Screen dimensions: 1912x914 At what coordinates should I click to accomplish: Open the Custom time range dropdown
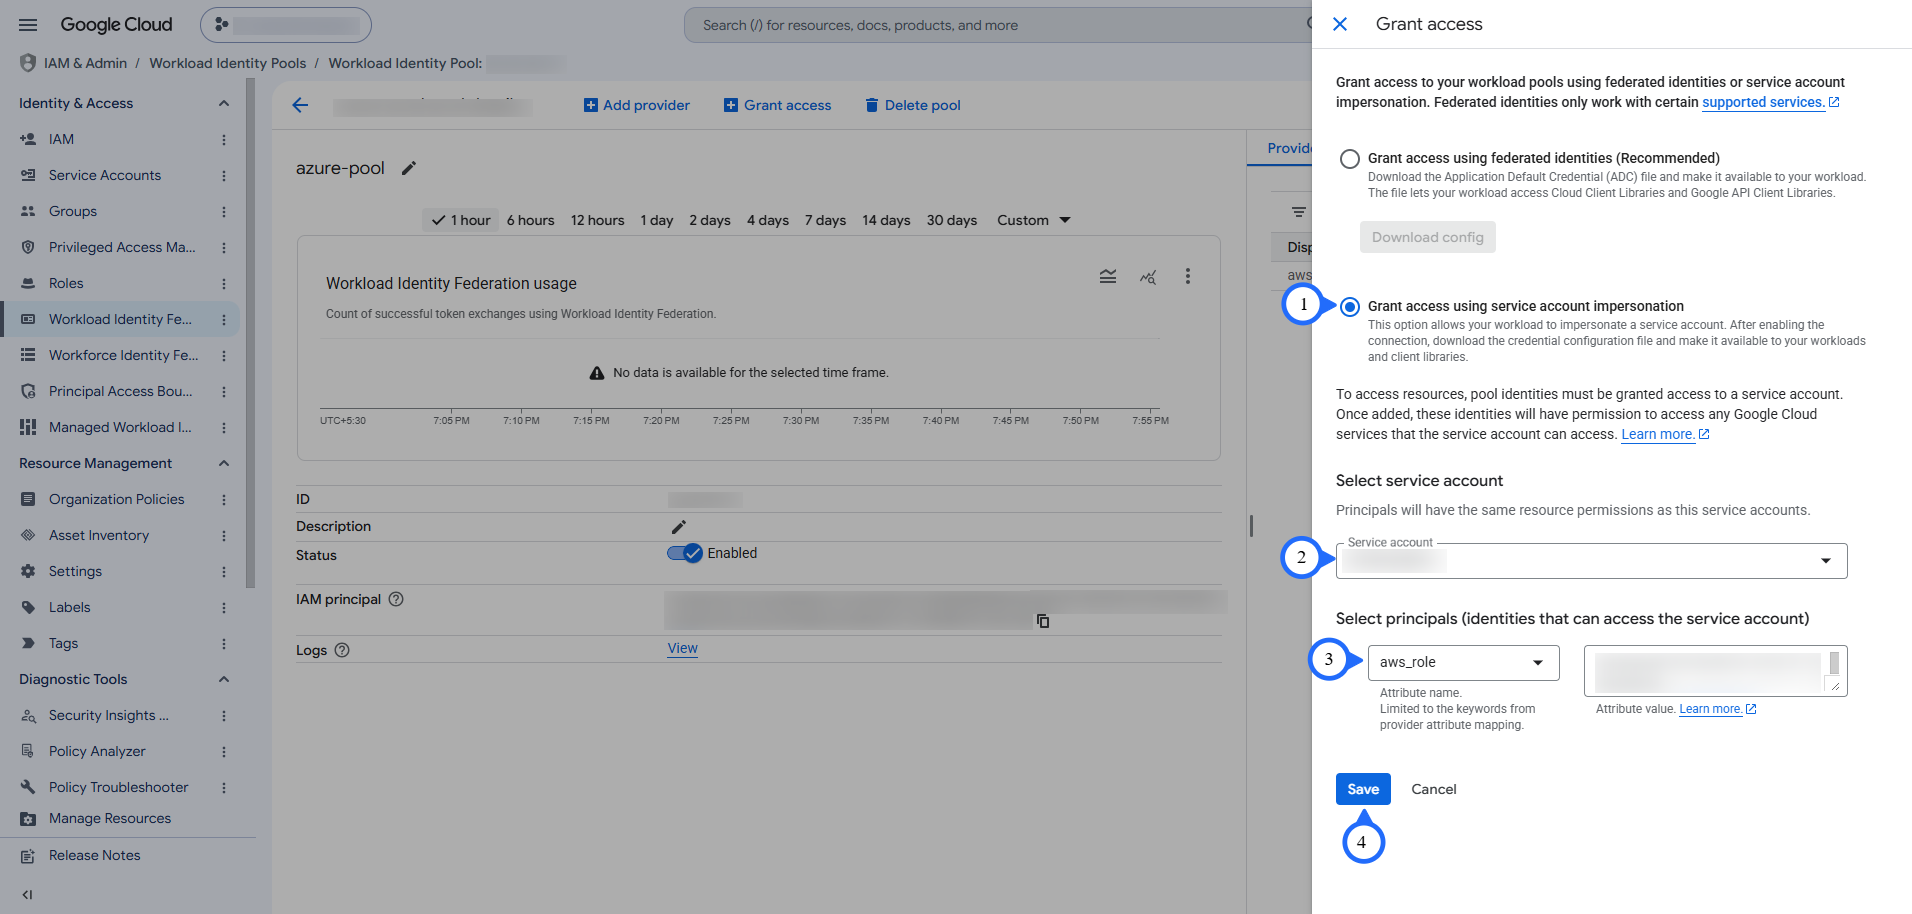pyautogui.click(x=1033, y=220)
